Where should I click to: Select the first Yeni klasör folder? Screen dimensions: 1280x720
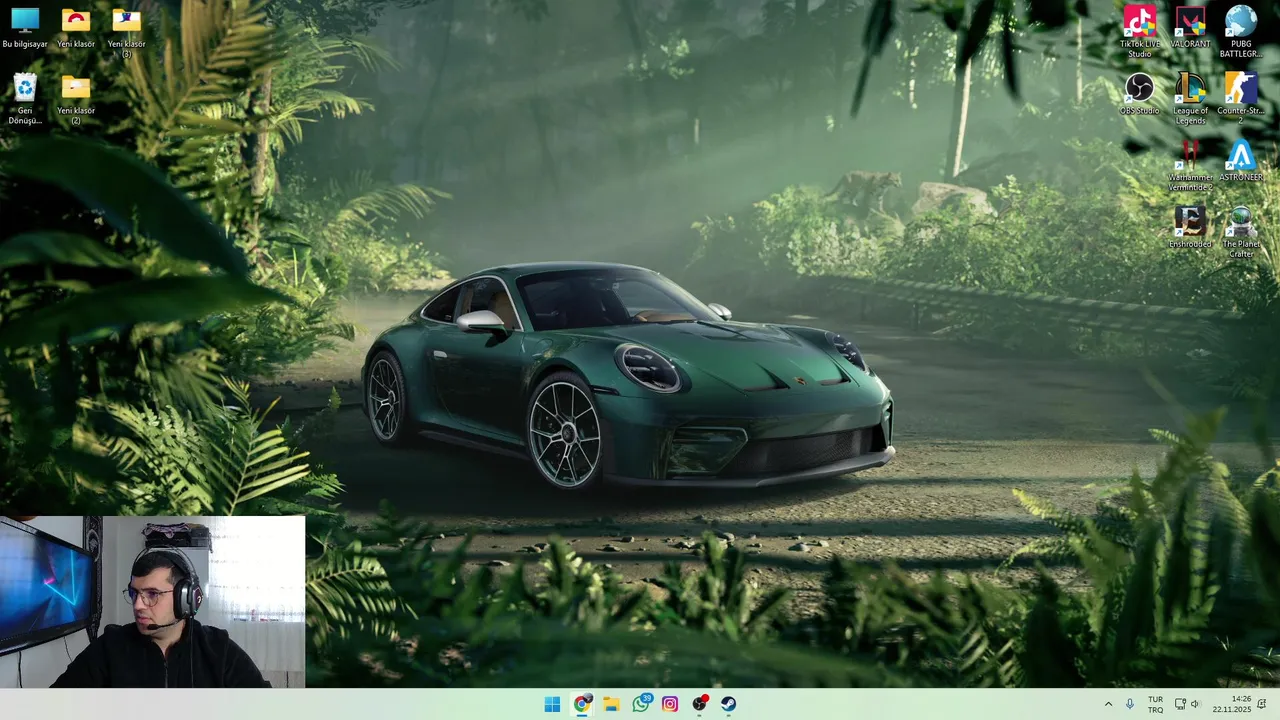(76, 28)
